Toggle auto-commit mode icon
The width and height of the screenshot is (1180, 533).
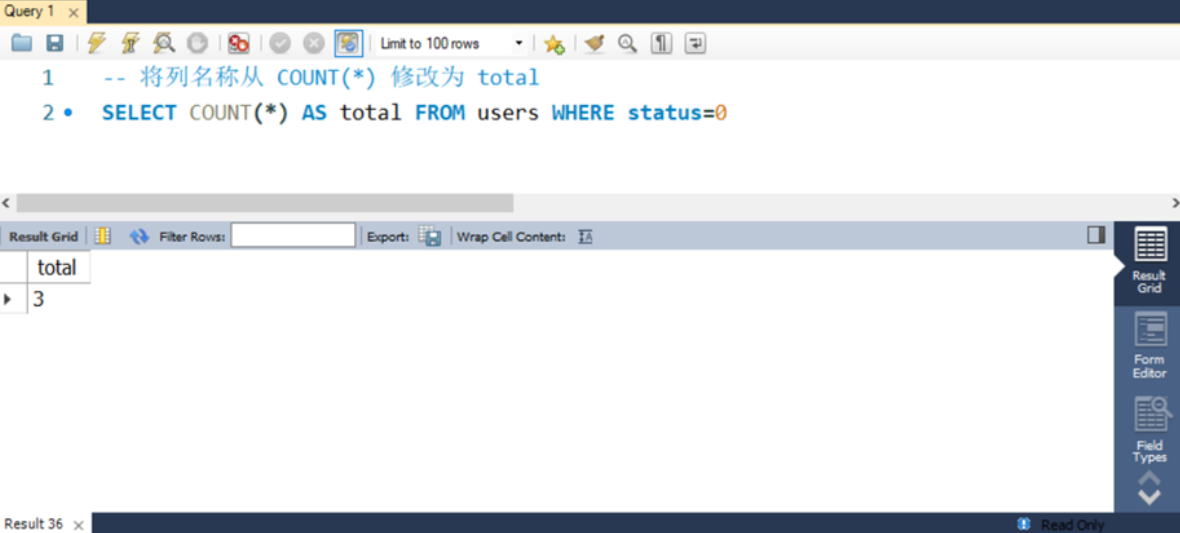(348, 44)
